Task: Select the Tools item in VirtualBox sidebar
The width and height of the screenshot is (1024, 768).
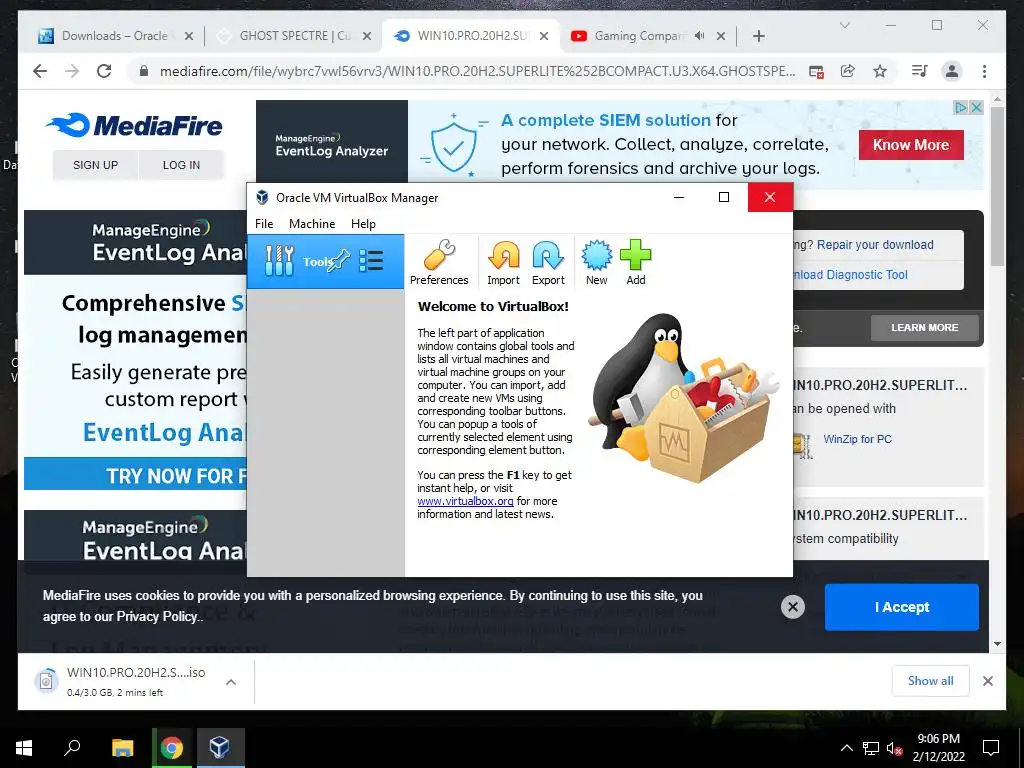Action: coord(325,261)
